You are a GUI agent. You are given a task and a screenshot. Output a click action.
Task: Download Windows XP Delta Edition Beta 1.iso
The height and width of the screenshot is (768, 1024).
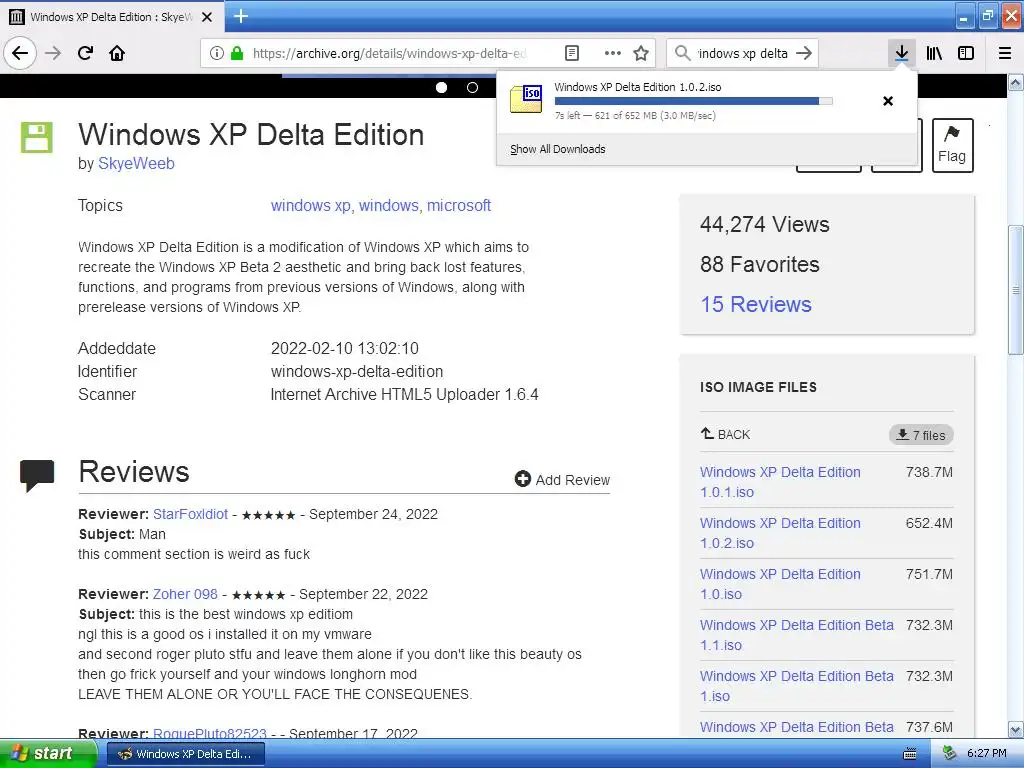click(x=797, y=686)
